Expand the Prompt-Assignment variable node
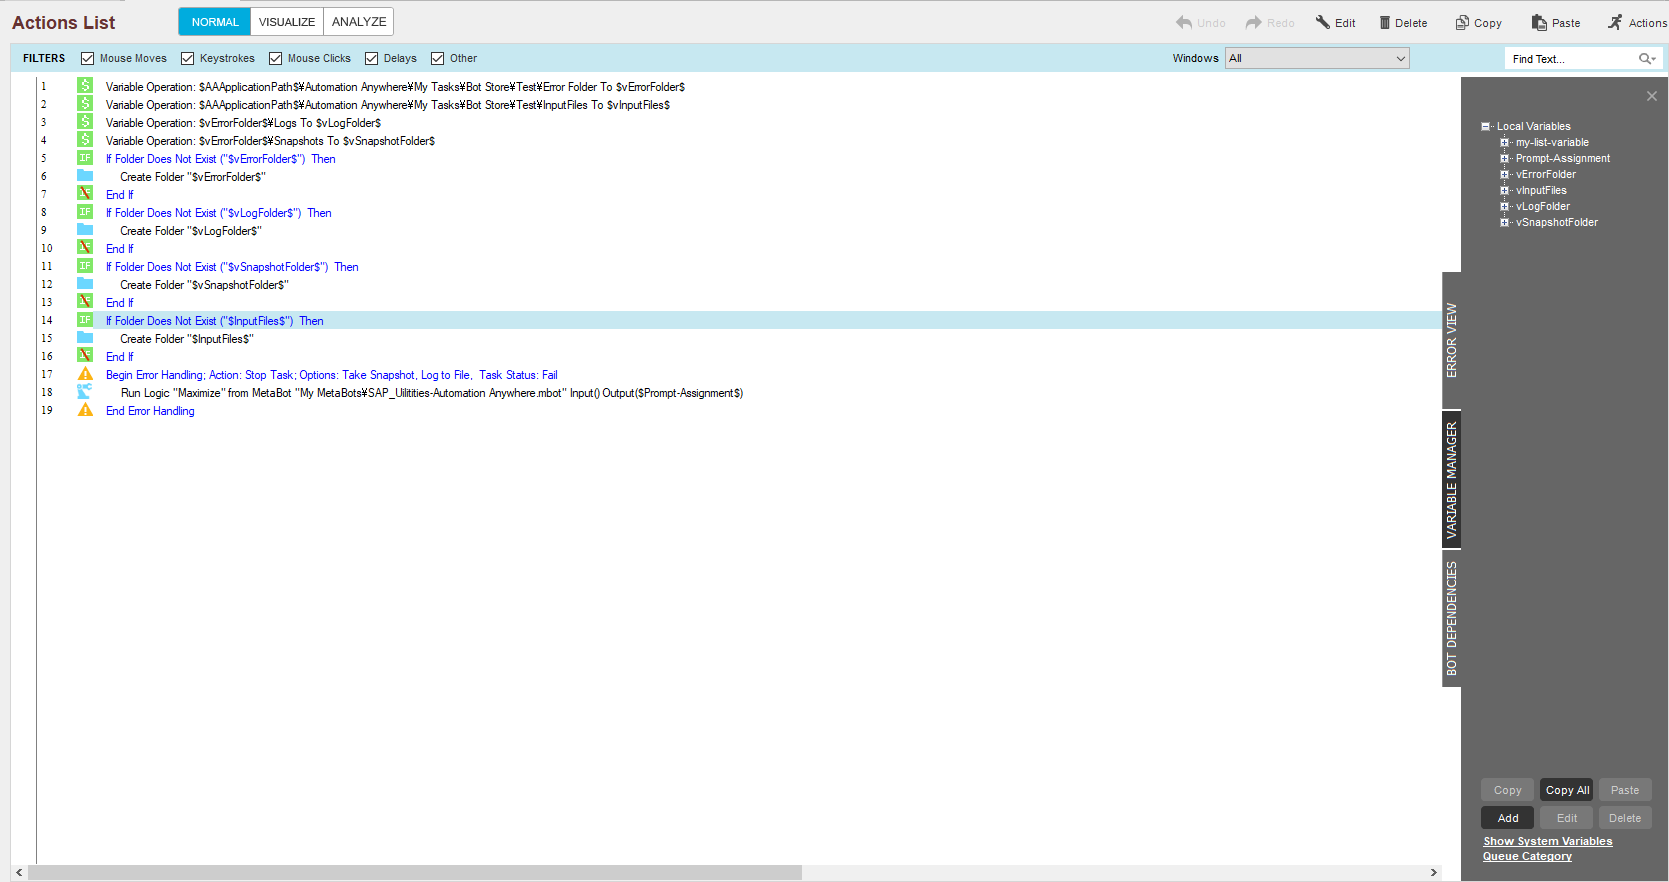 (x=1504, y=158)
